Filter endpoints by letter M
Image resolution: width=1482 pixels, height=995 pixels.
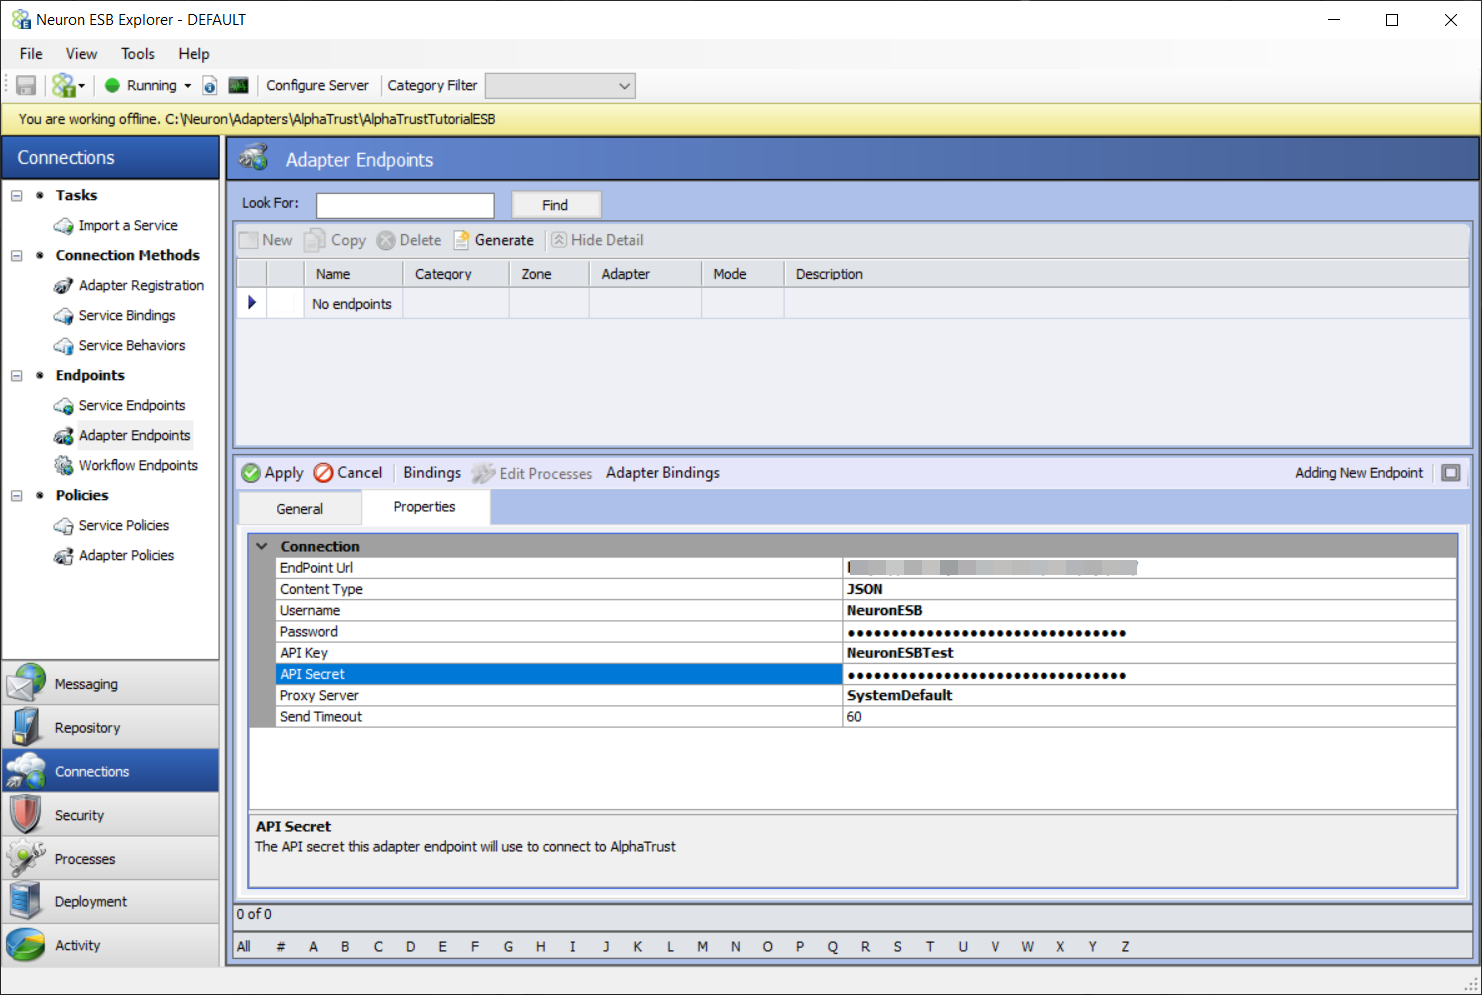click(703, 947)
